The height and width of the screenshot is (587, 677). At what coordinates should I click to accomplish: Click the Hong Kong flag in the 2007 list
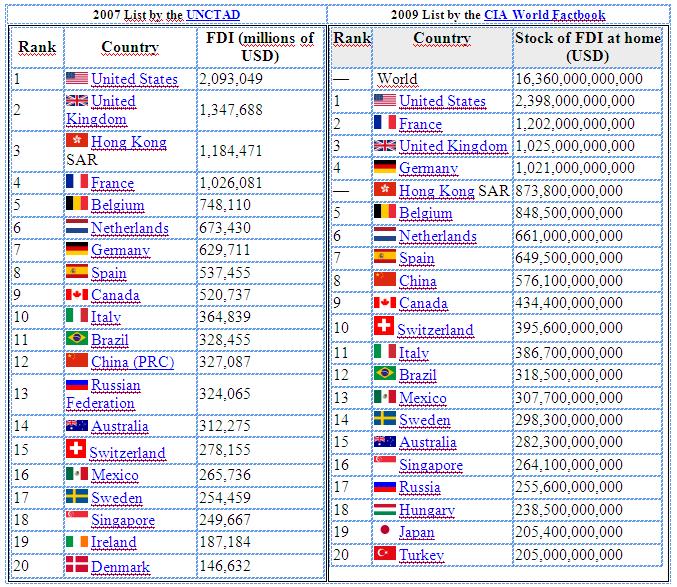[77, 140]
